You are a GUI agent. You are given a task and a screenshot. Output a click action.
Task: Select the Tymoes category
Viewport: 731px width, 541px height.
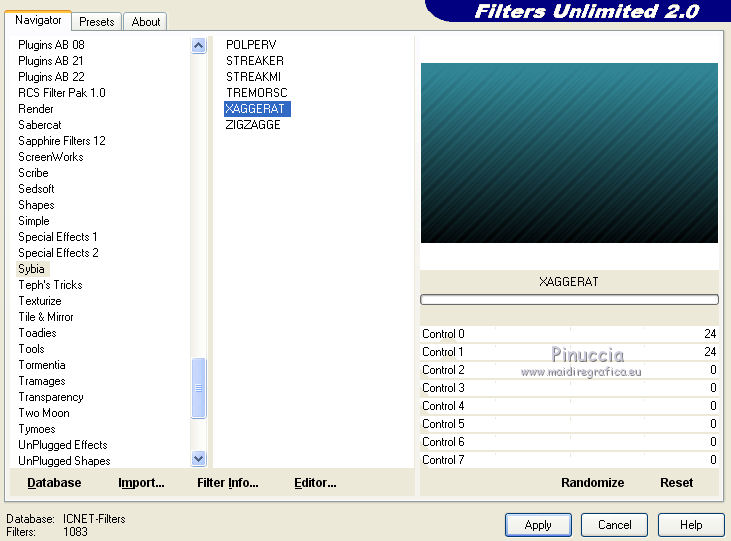tap(37, 429)
